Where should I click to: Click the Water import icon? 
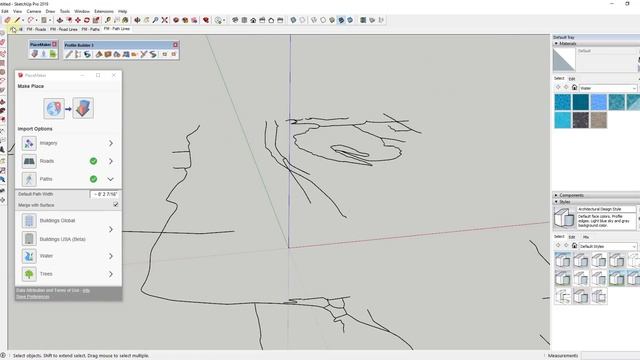coord(29,256)
